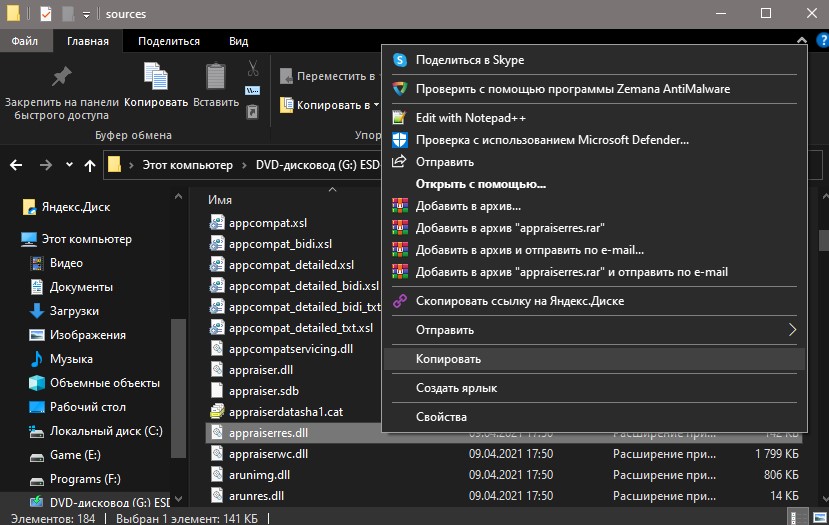Collapse the ribbon with chevron
The height and width of the screenshot is (525, 829).
pos(802,41)
